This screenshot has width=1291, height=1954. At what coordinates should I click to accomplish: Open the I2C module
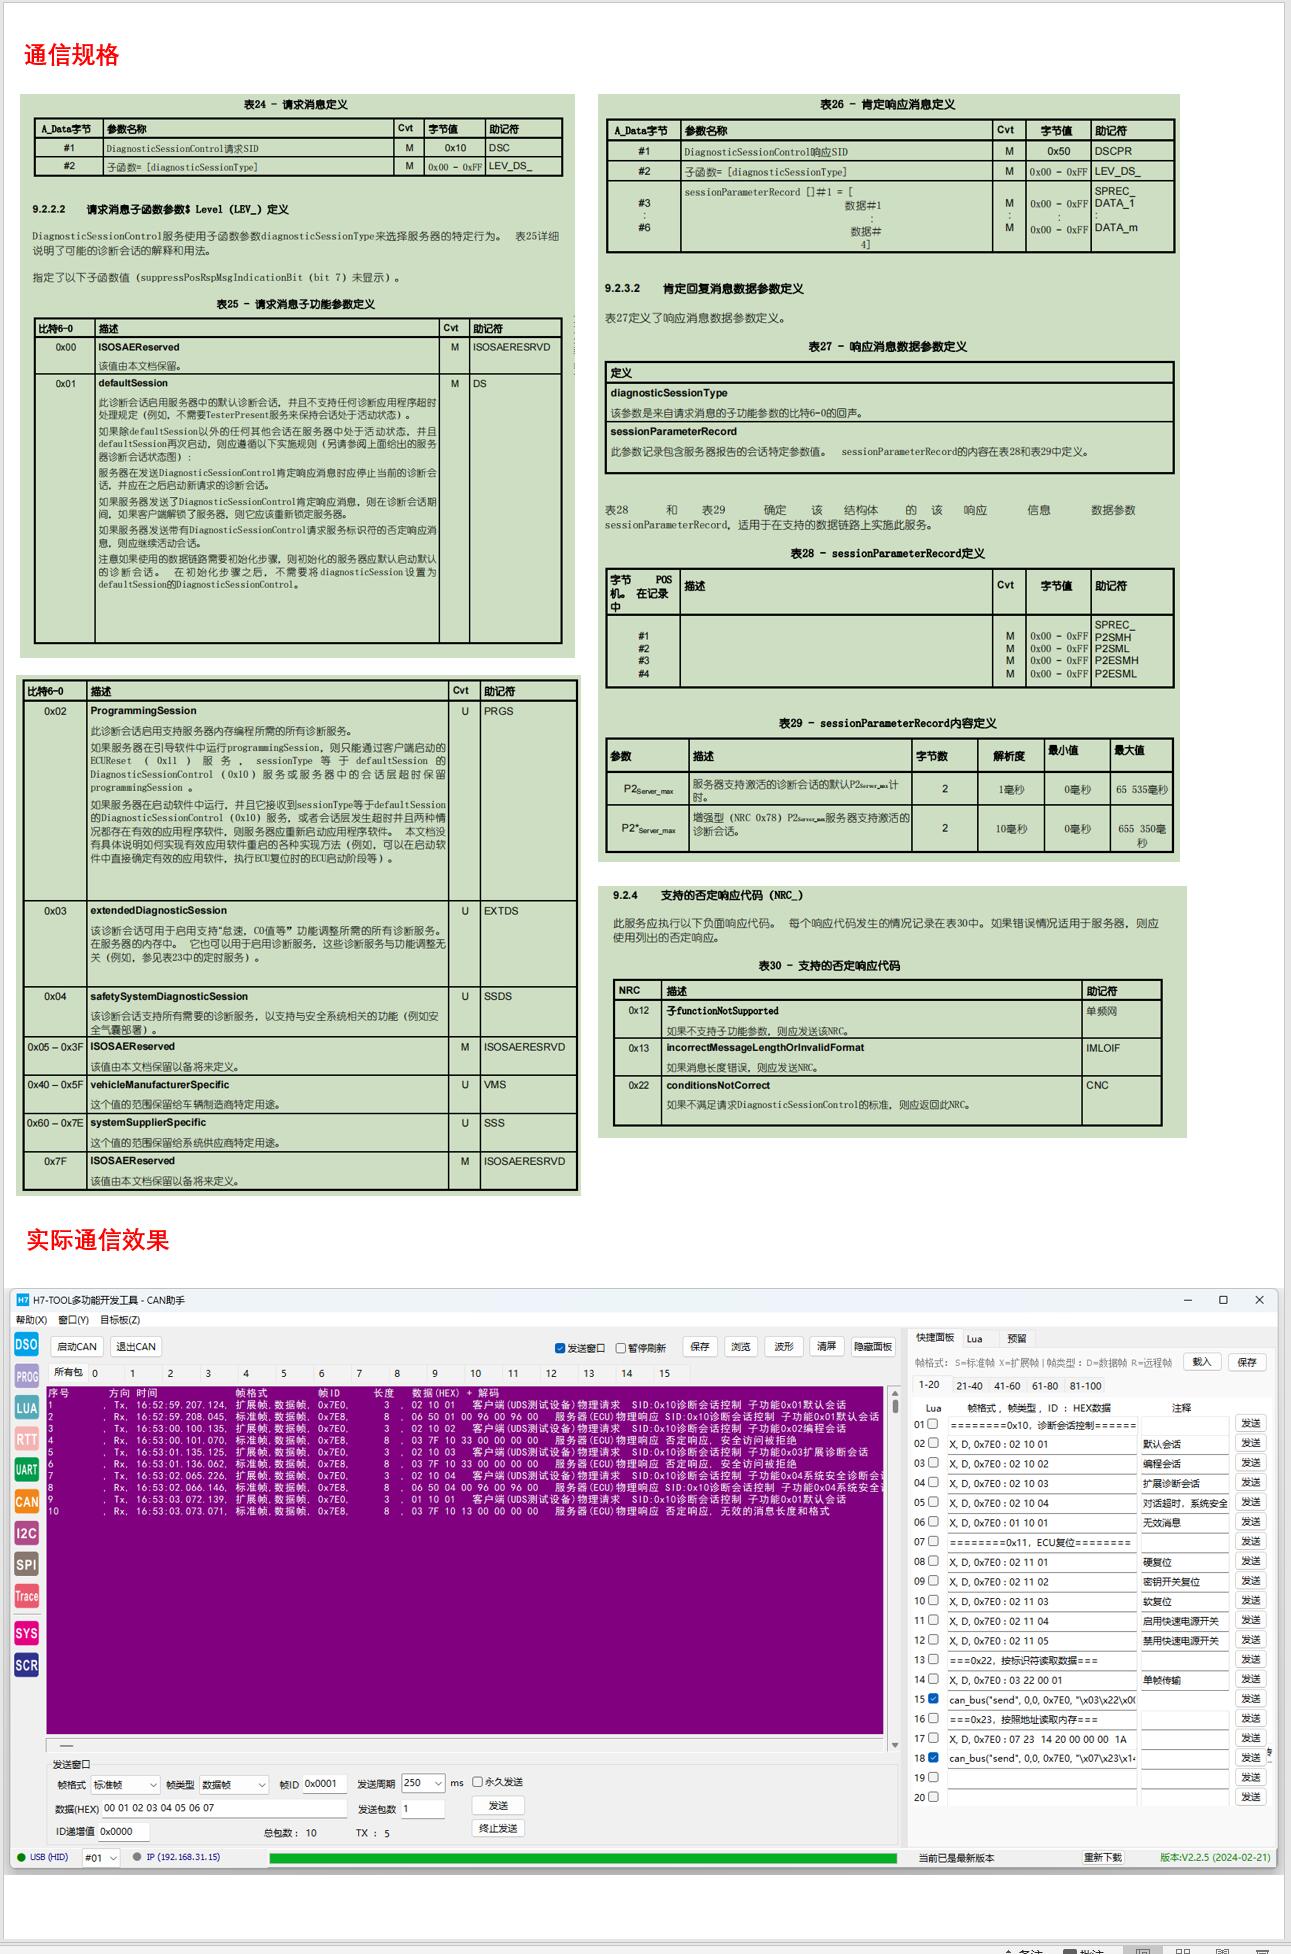click(26, 1533)
